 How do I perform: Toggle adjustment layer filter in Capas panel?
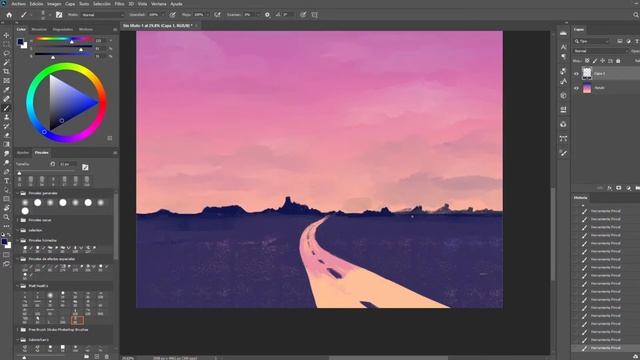(x=628, y=41)
